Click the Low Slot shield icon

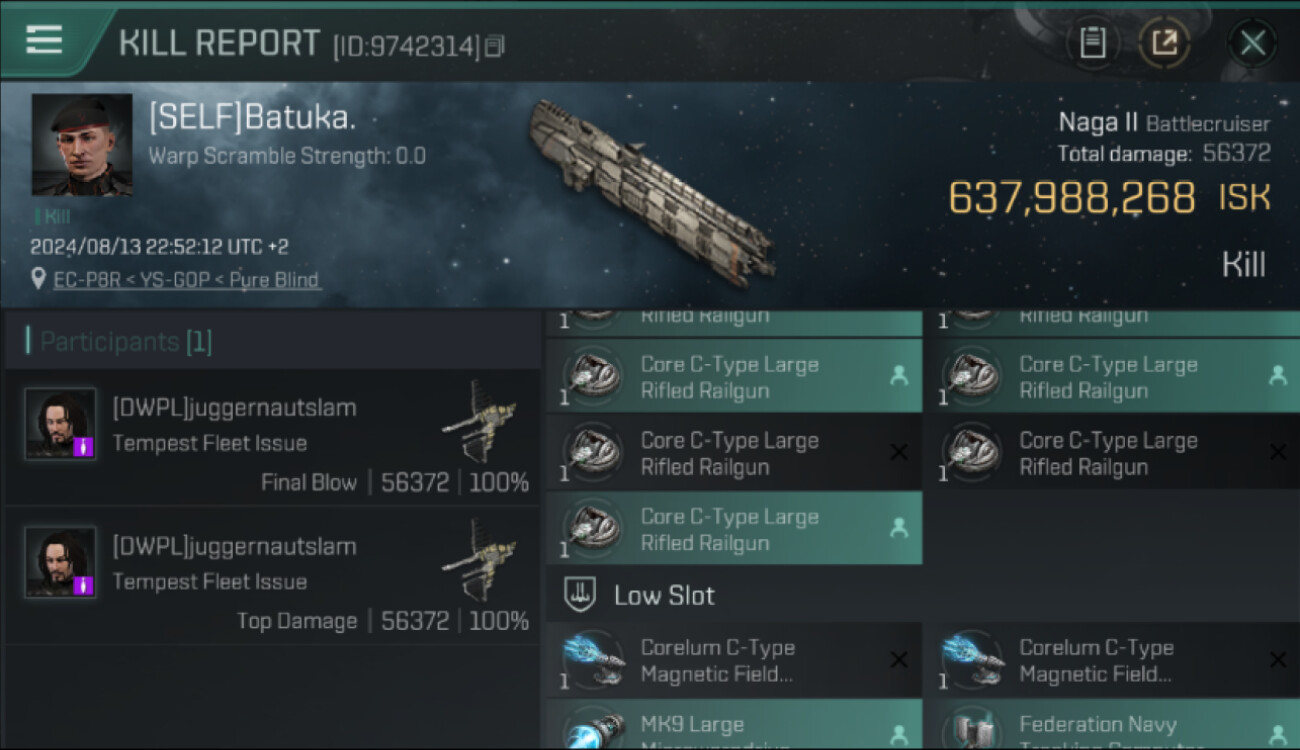(x=581, y=595)
